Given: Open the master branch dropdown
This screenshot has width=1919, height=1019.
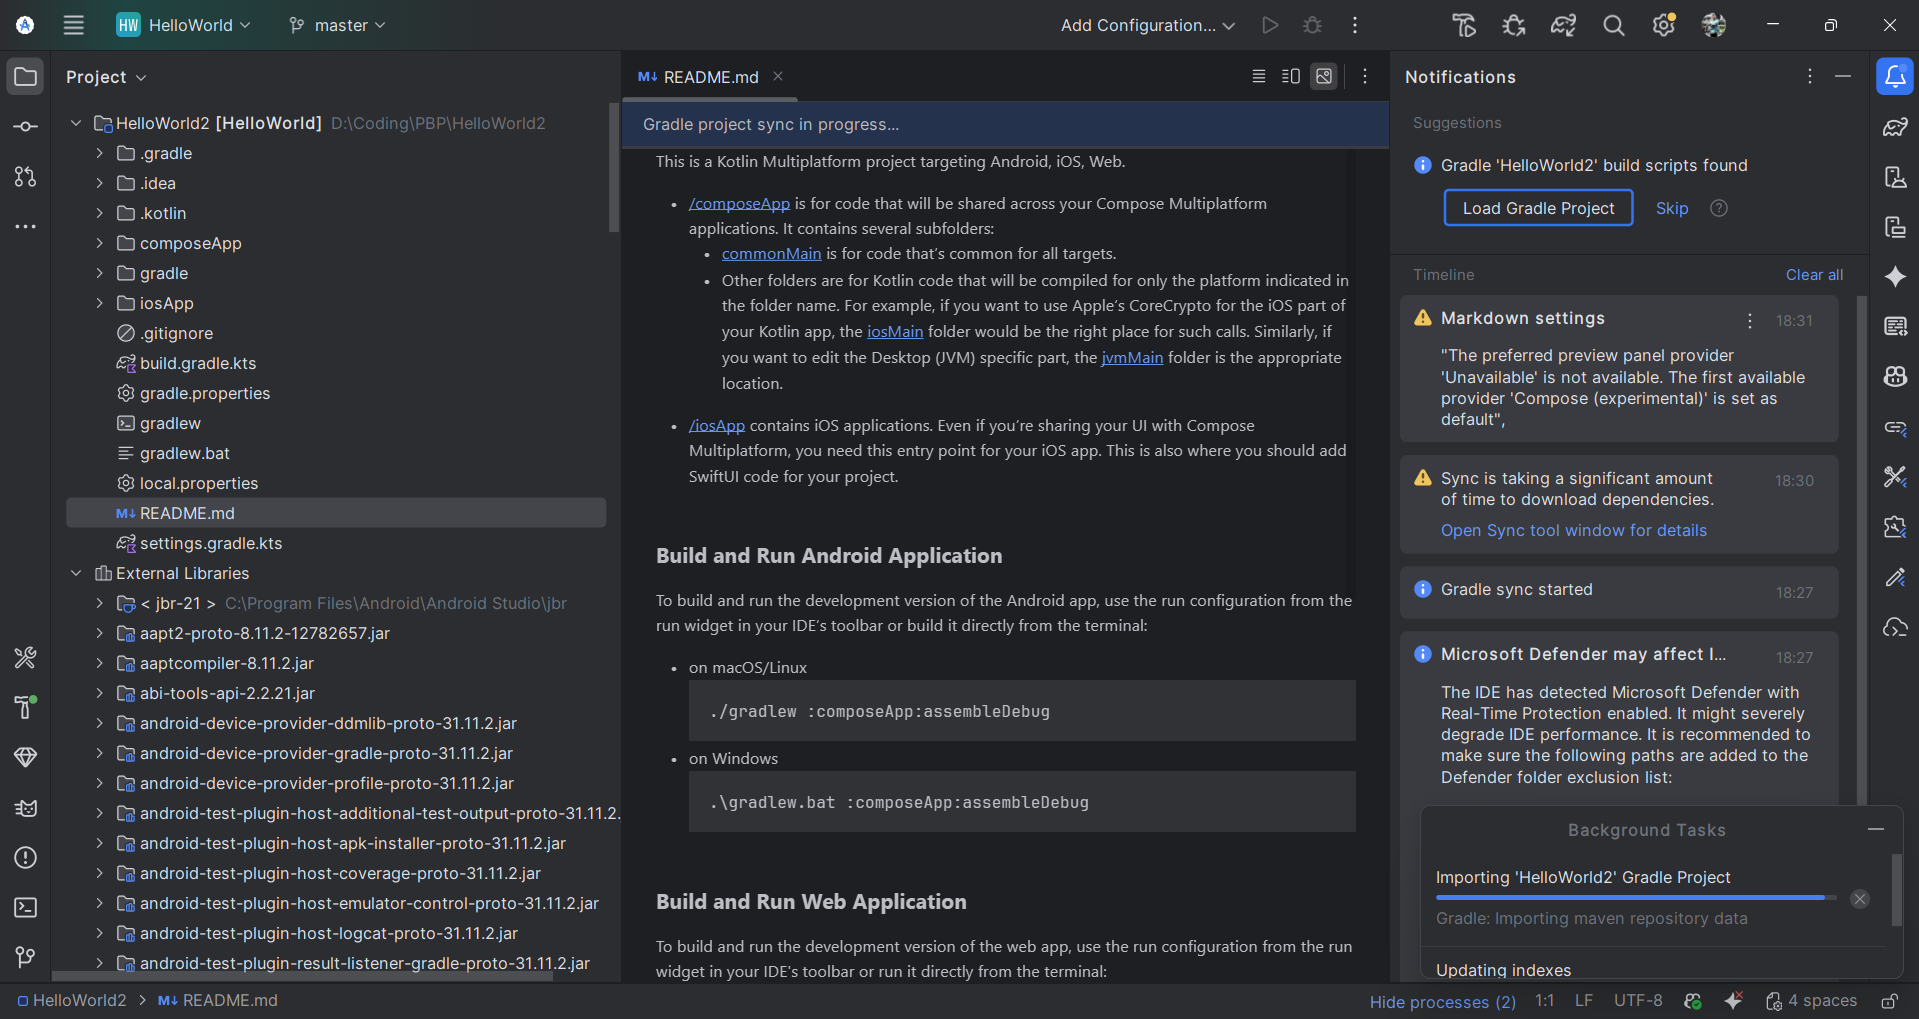Looking at the screenshot, I should [337, 26].
